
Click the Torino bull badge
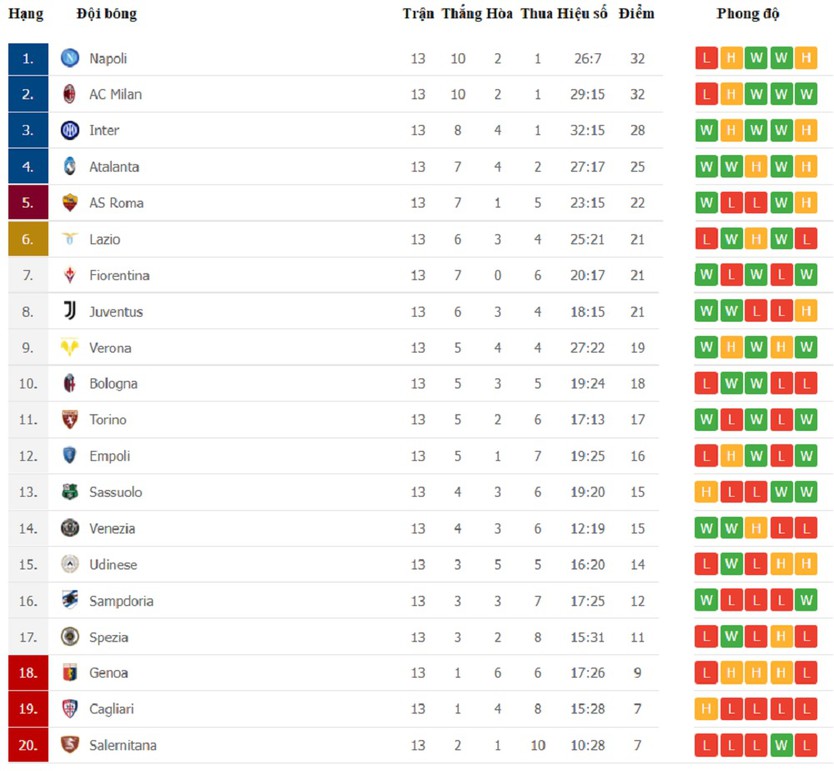(70, 420)
